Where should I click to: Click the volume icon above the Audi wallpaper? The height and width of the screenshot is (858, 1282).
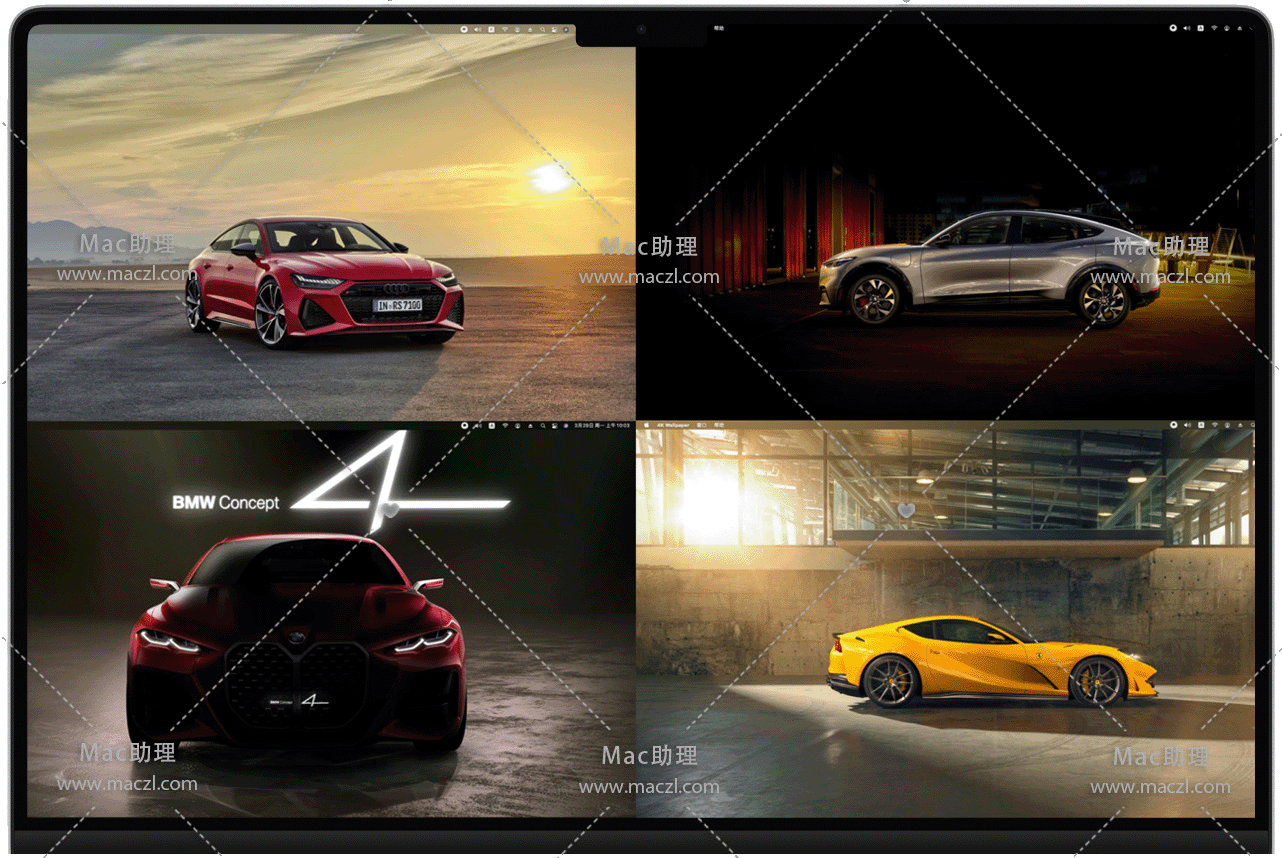point(477,30)
